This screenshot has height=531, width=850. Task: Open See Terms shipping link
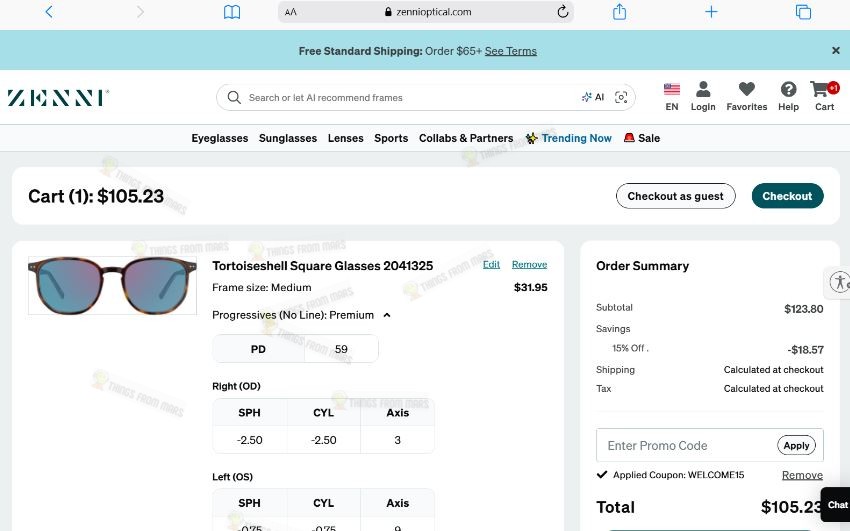tap(510, 51)
